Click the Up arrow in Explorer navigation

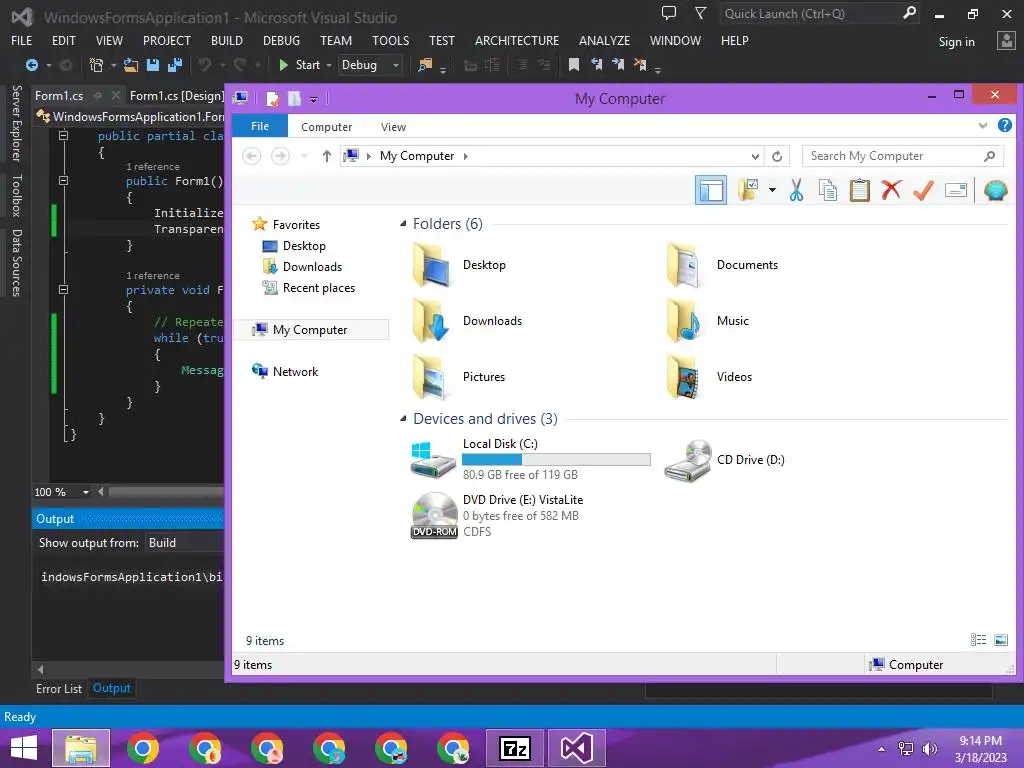coord(327,156)
